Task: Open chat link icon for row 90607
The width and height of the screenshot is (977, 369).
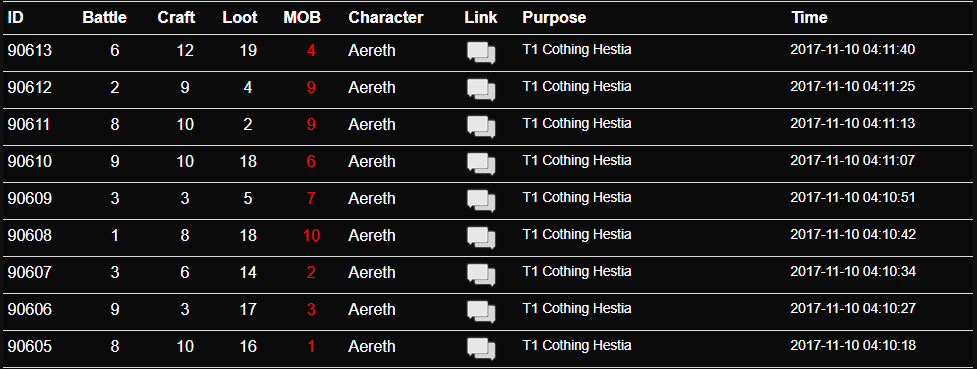Action: coord(481,276)
